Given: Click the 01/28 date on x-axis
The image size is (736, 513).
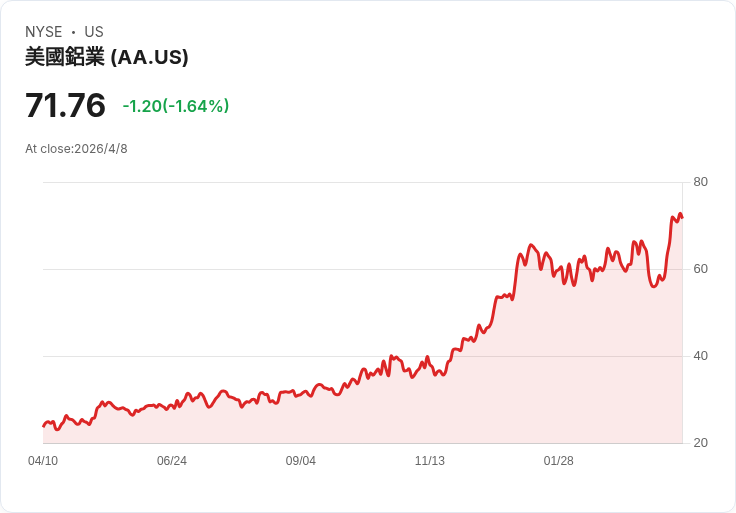Looking at the screenshot, I should 559,461.
